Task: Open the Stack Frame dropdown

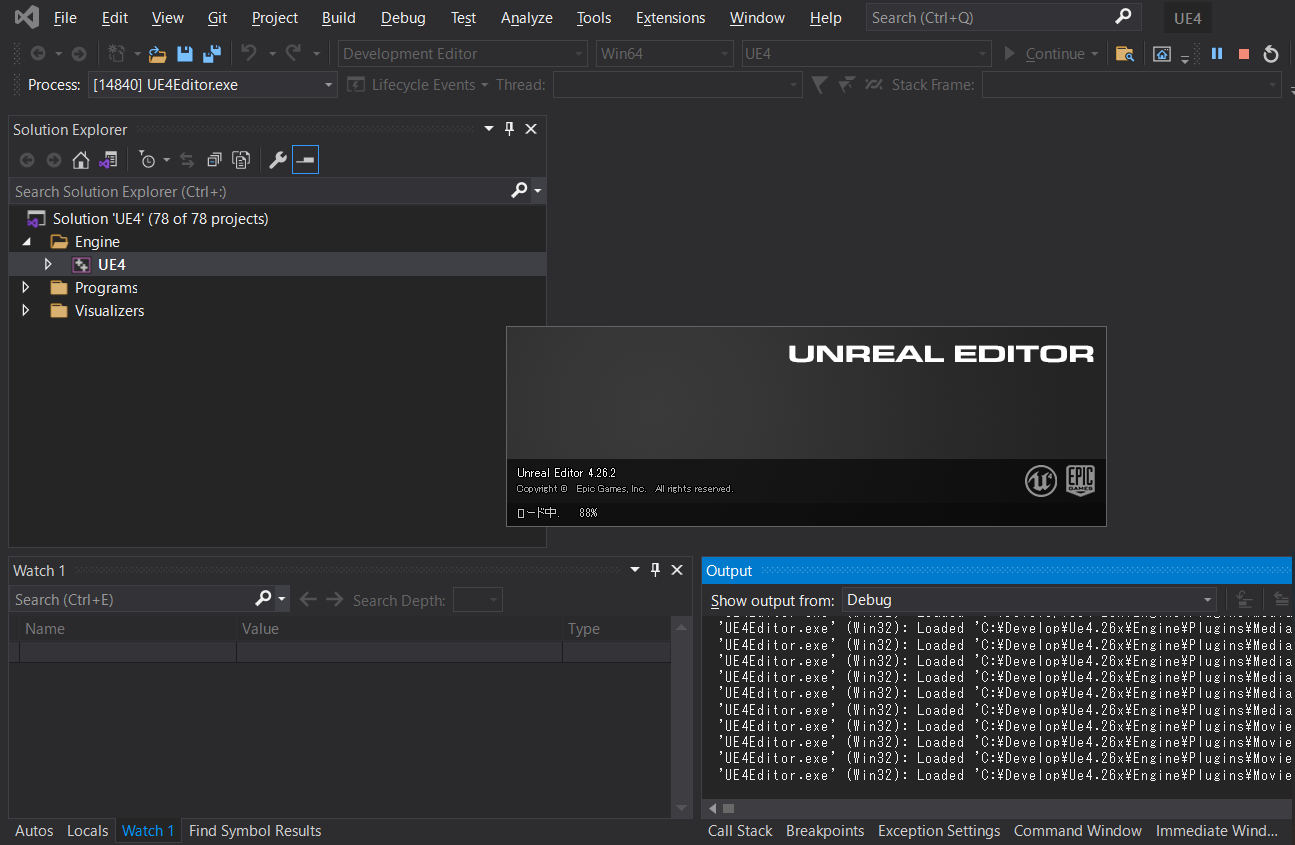Action: (x=1131, y=85)
